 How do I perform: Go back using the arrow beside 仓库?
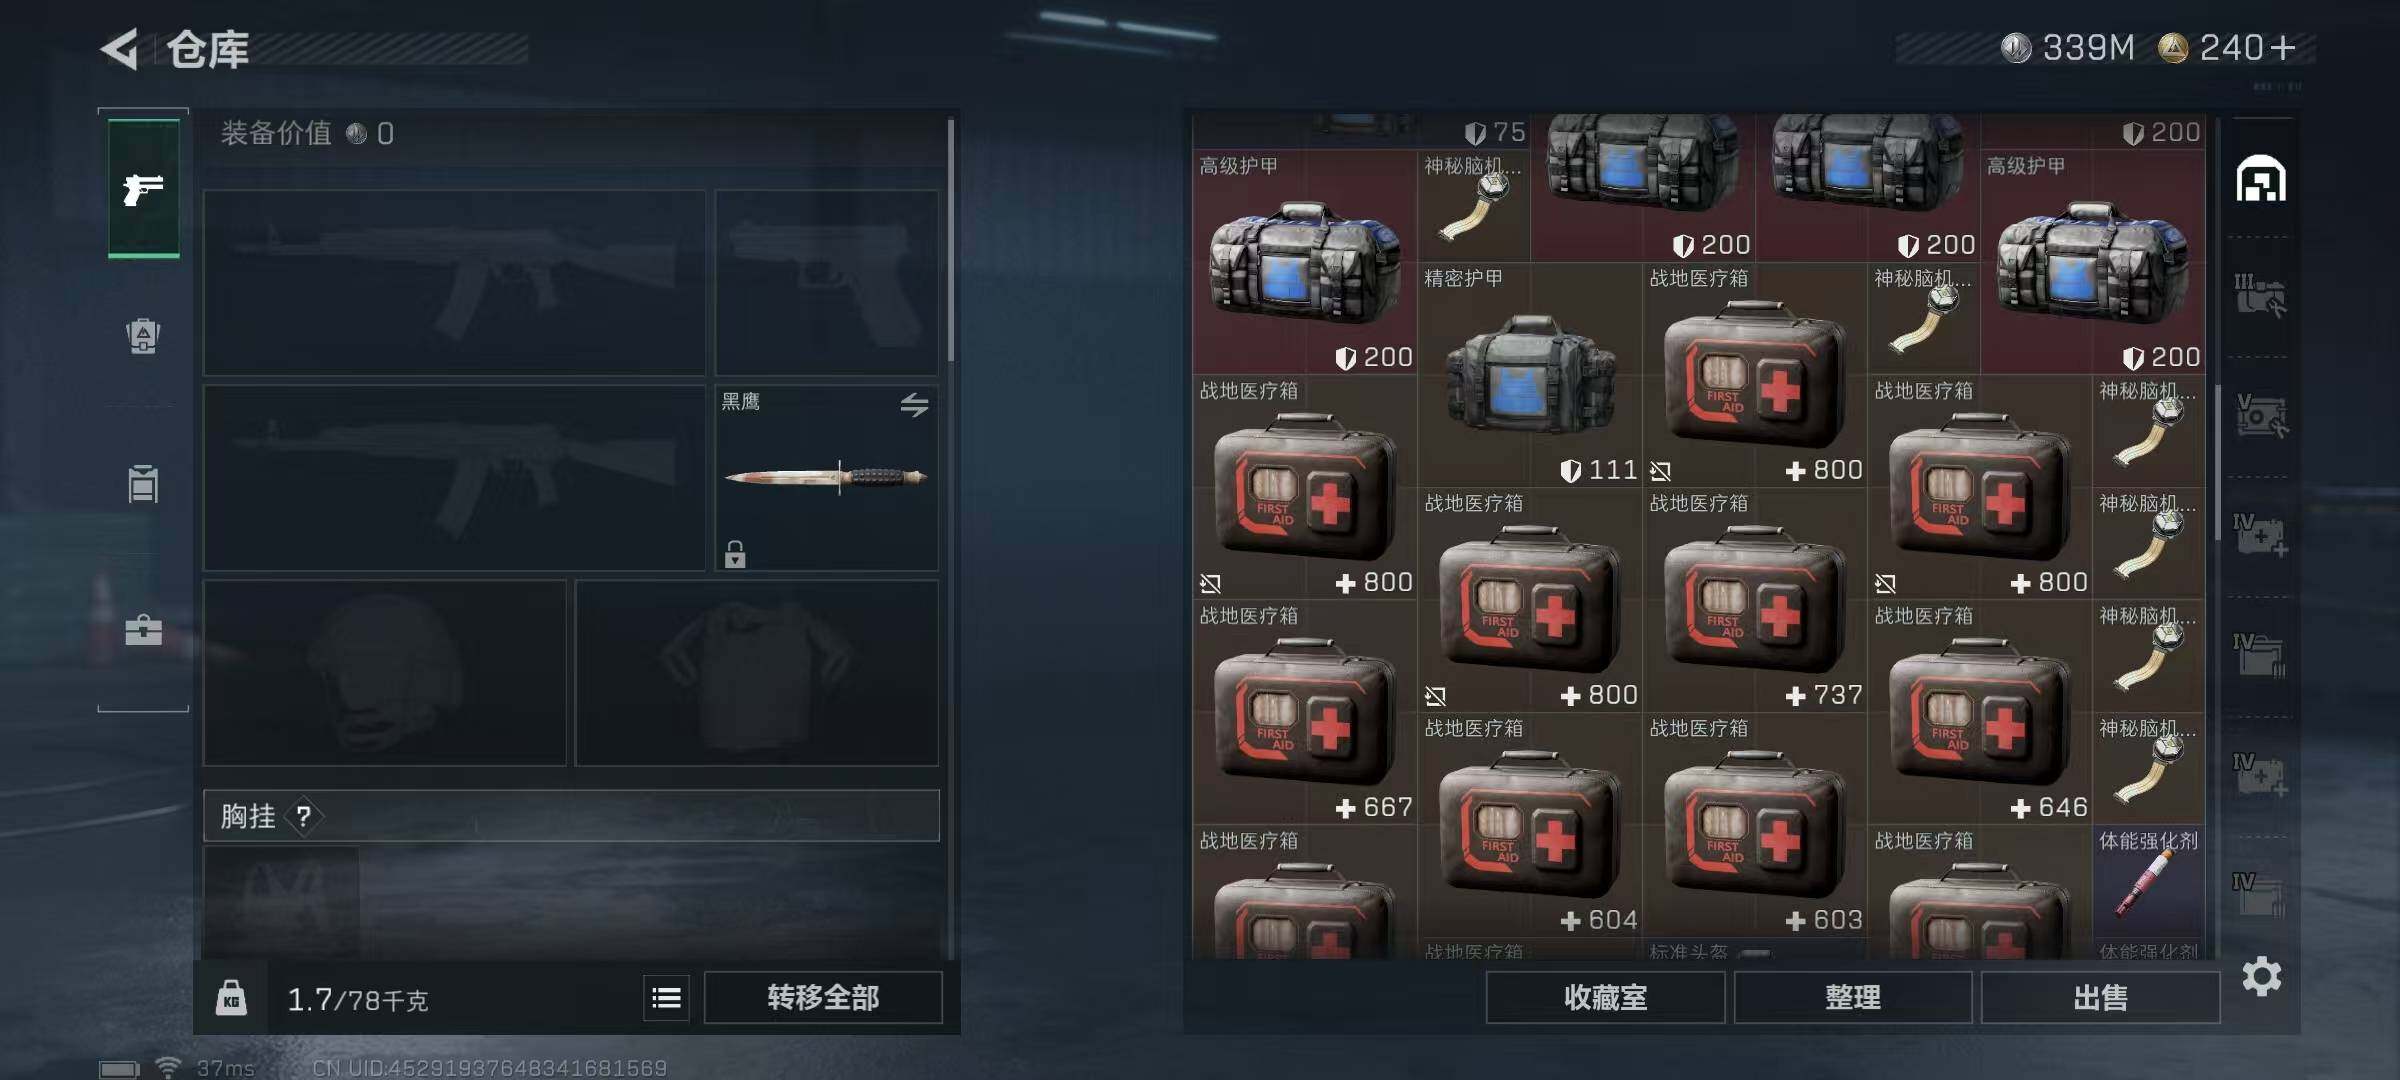(x=120, y=49)
